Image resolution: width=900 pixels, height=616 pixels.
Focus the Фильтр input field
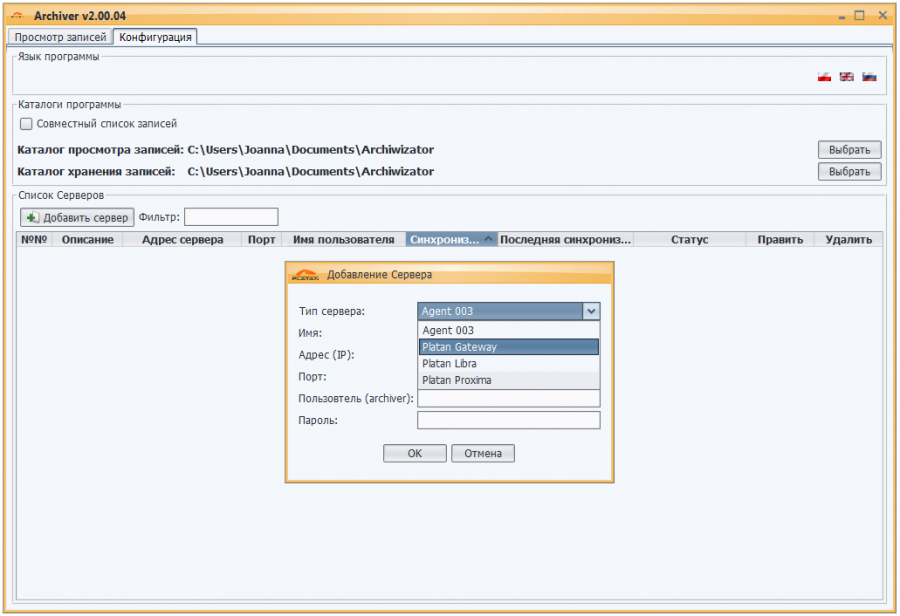point(231,217)
